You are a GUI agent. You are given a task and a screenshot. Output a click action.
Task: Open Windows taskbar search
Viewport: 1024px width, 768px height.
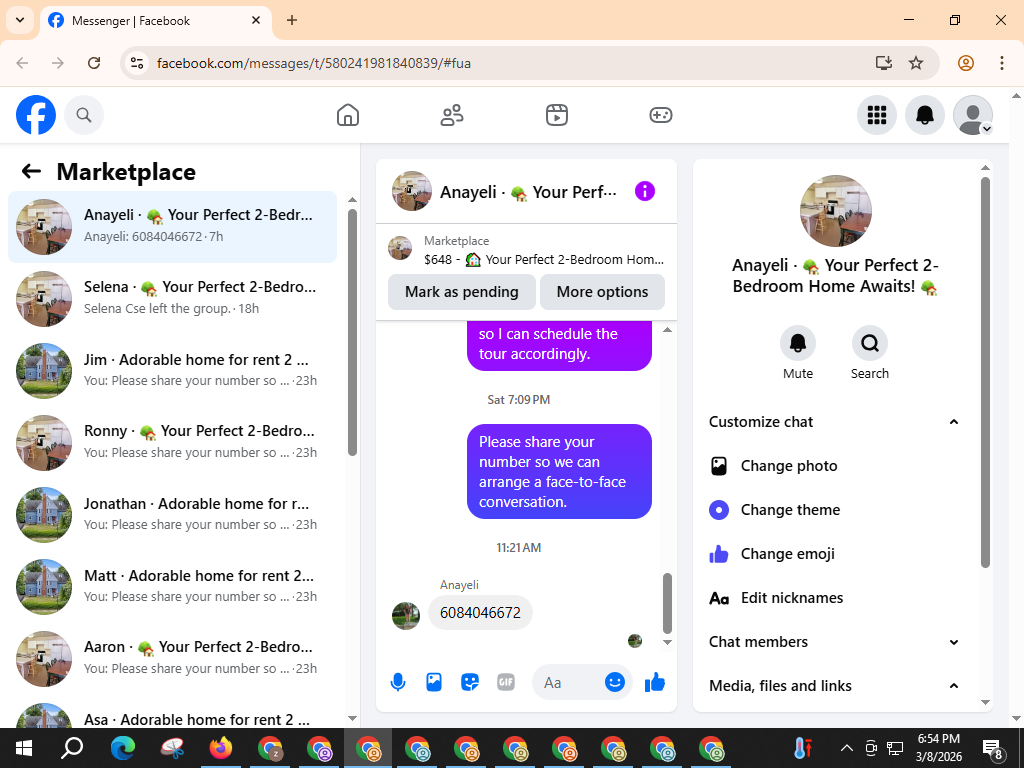click(x=72, y=748)
